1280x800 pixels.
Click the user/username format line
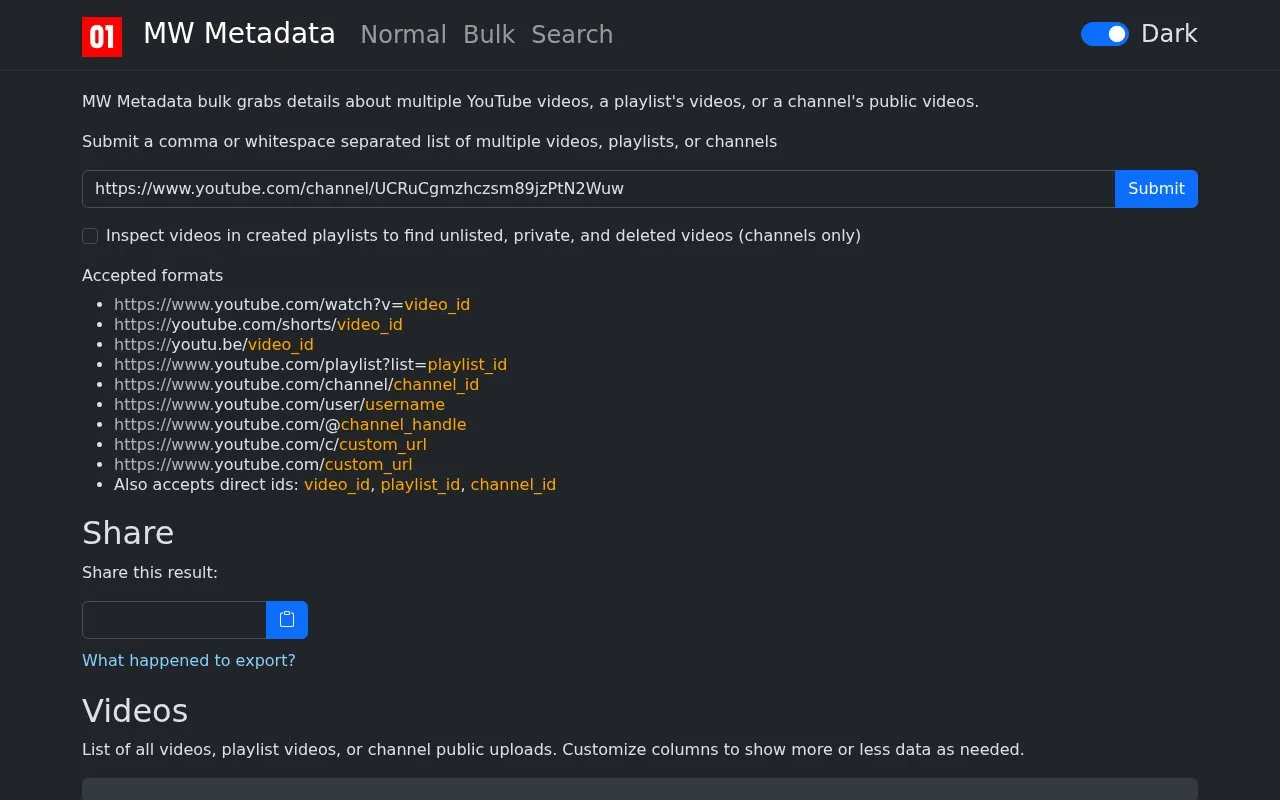point(279,405)
